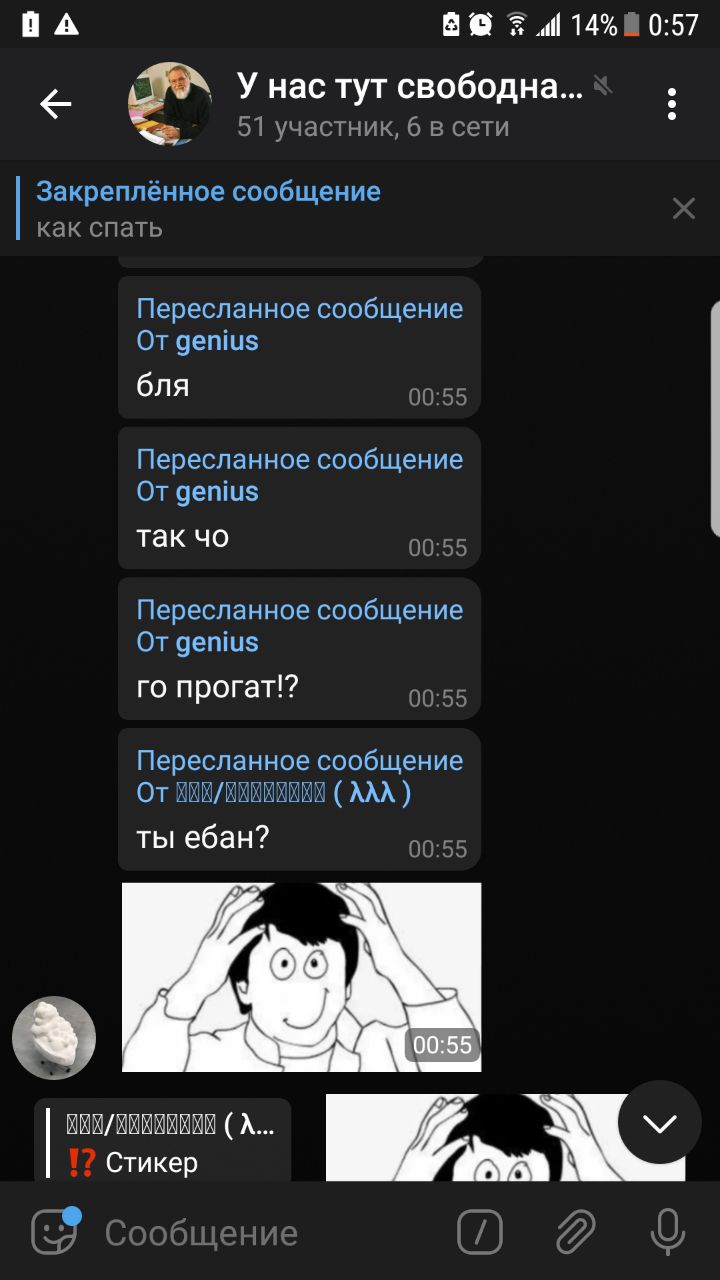Open the three-dot chat options menu
This screenshot has height=1280, width=720.
[672, 104]
